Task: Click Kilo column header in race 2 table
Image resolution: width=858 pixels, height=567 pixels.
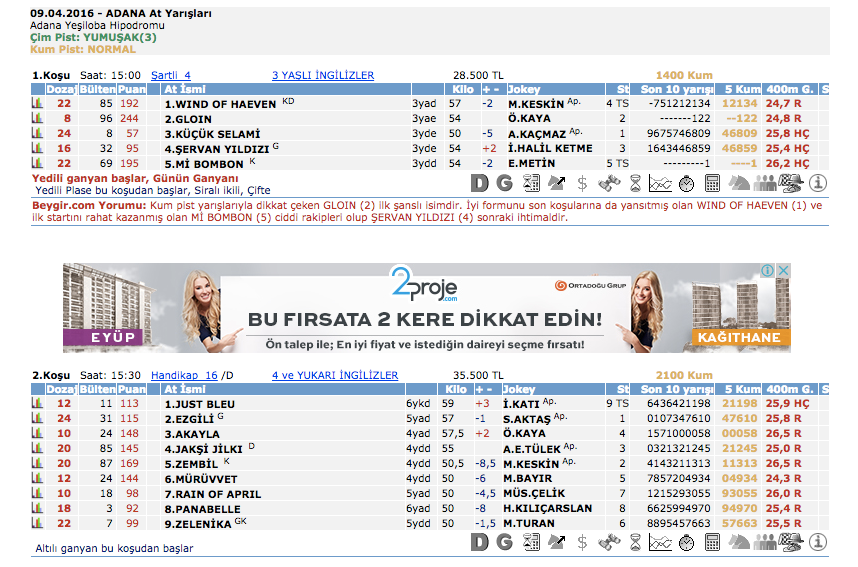Action: (455, 389)
